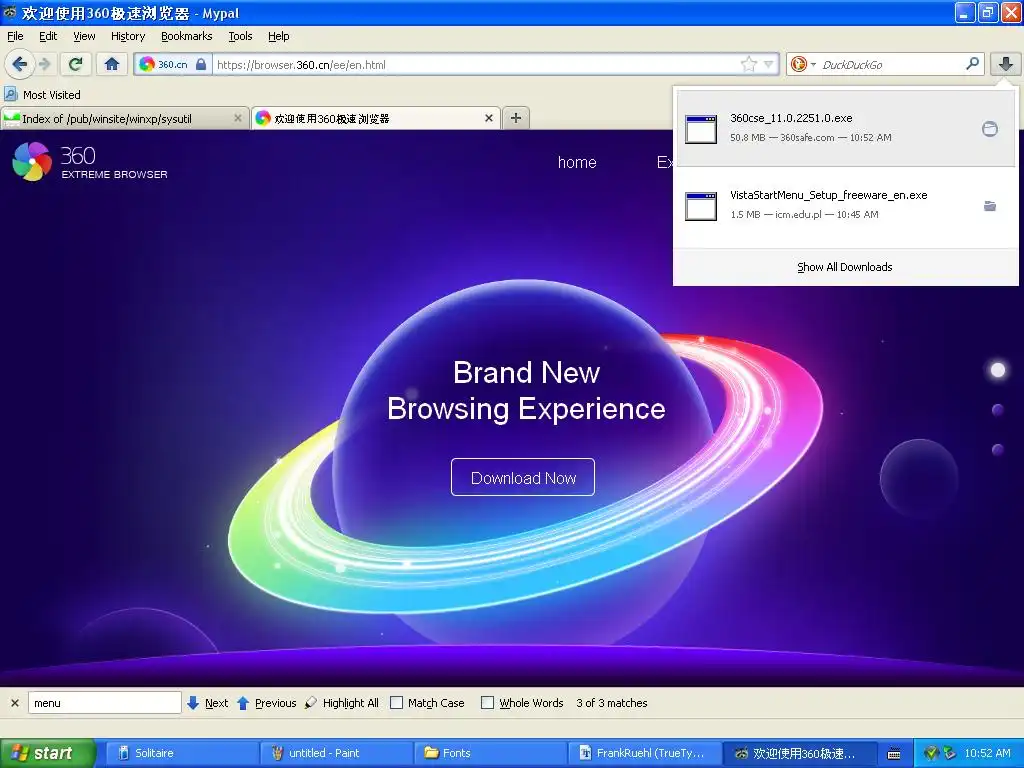Click the home link on page
This screenshot has height=768, width=1024.
pos(577,162)
